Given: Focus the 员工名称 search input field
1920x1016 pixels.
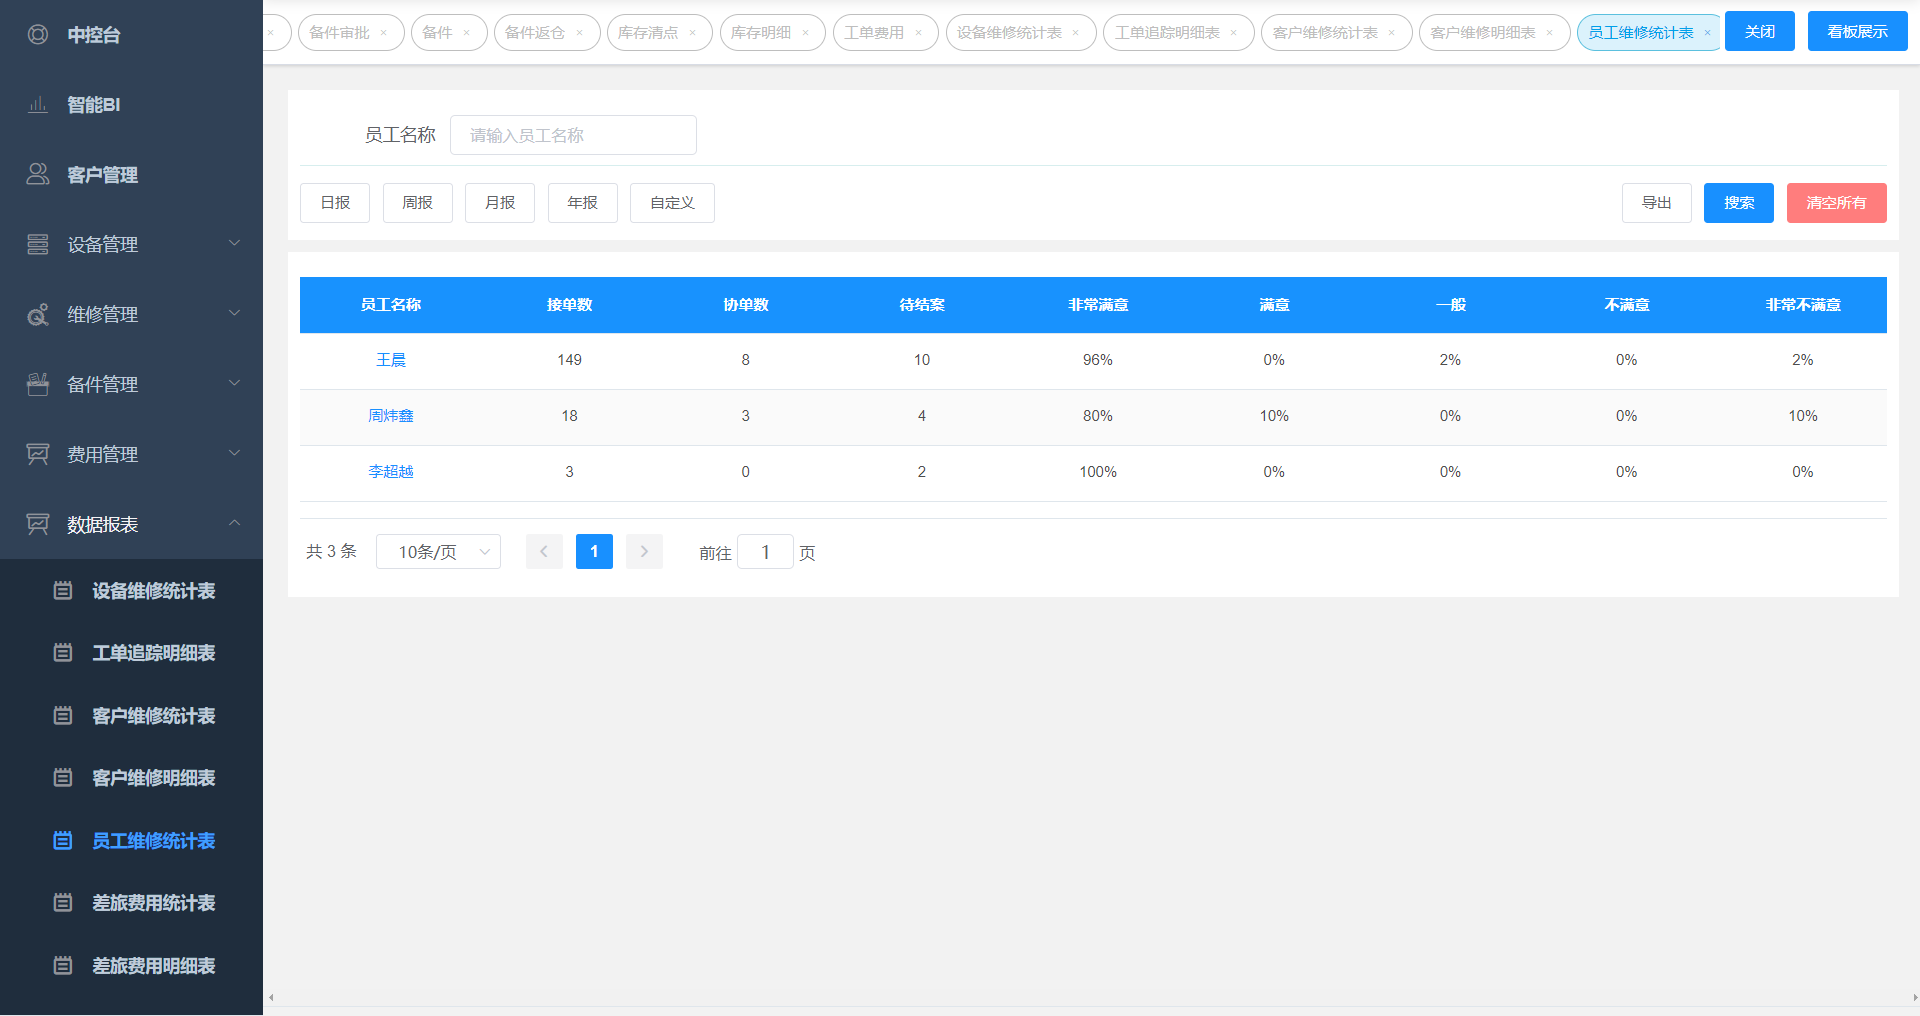Looking at the screenshot, I should 573,135.
